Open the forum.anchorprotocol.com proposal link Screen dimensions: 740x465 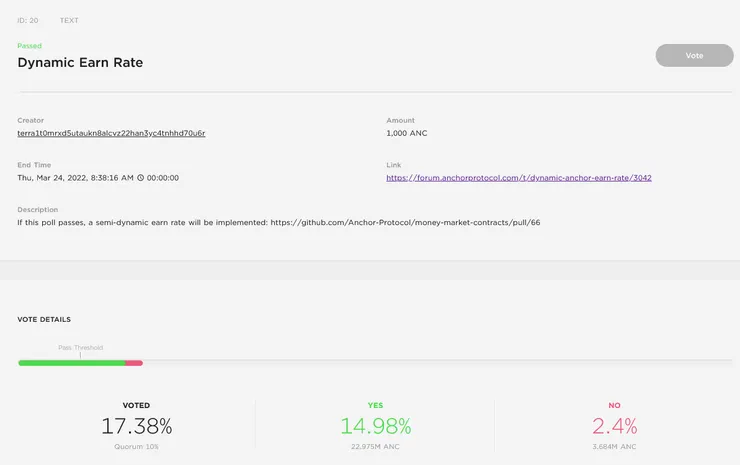coord(519,178)
